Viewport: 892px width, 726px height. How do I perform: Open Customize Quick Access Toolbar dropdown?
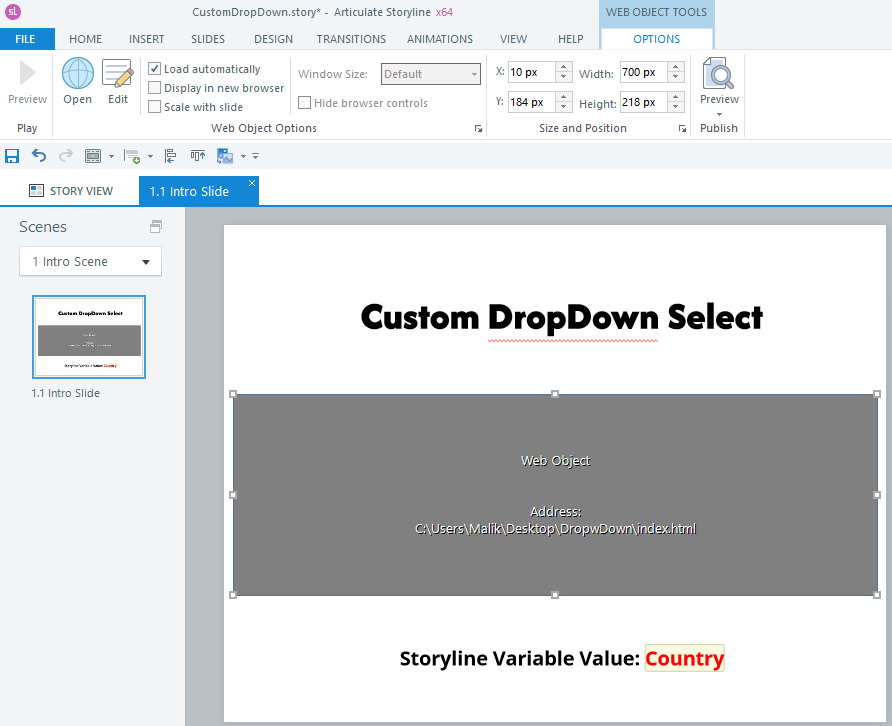[x=255, y=156]
